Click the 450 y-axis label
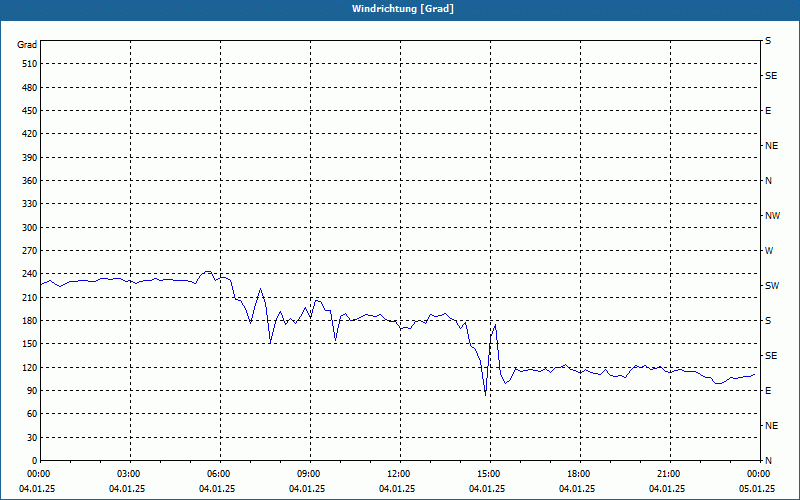This screenshot has height=500, width=800. click(x=30, y=111)
